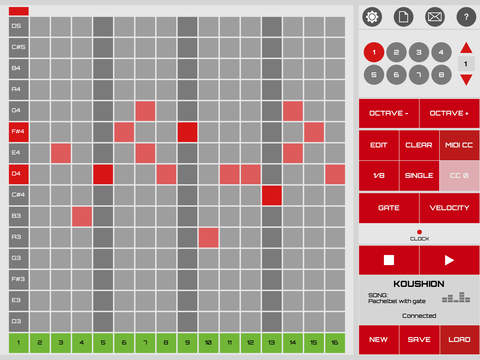Screen dimensions: 480x360
Task: Toggle the bright red D4 note above step 5
Action: [x=103, y=174]
